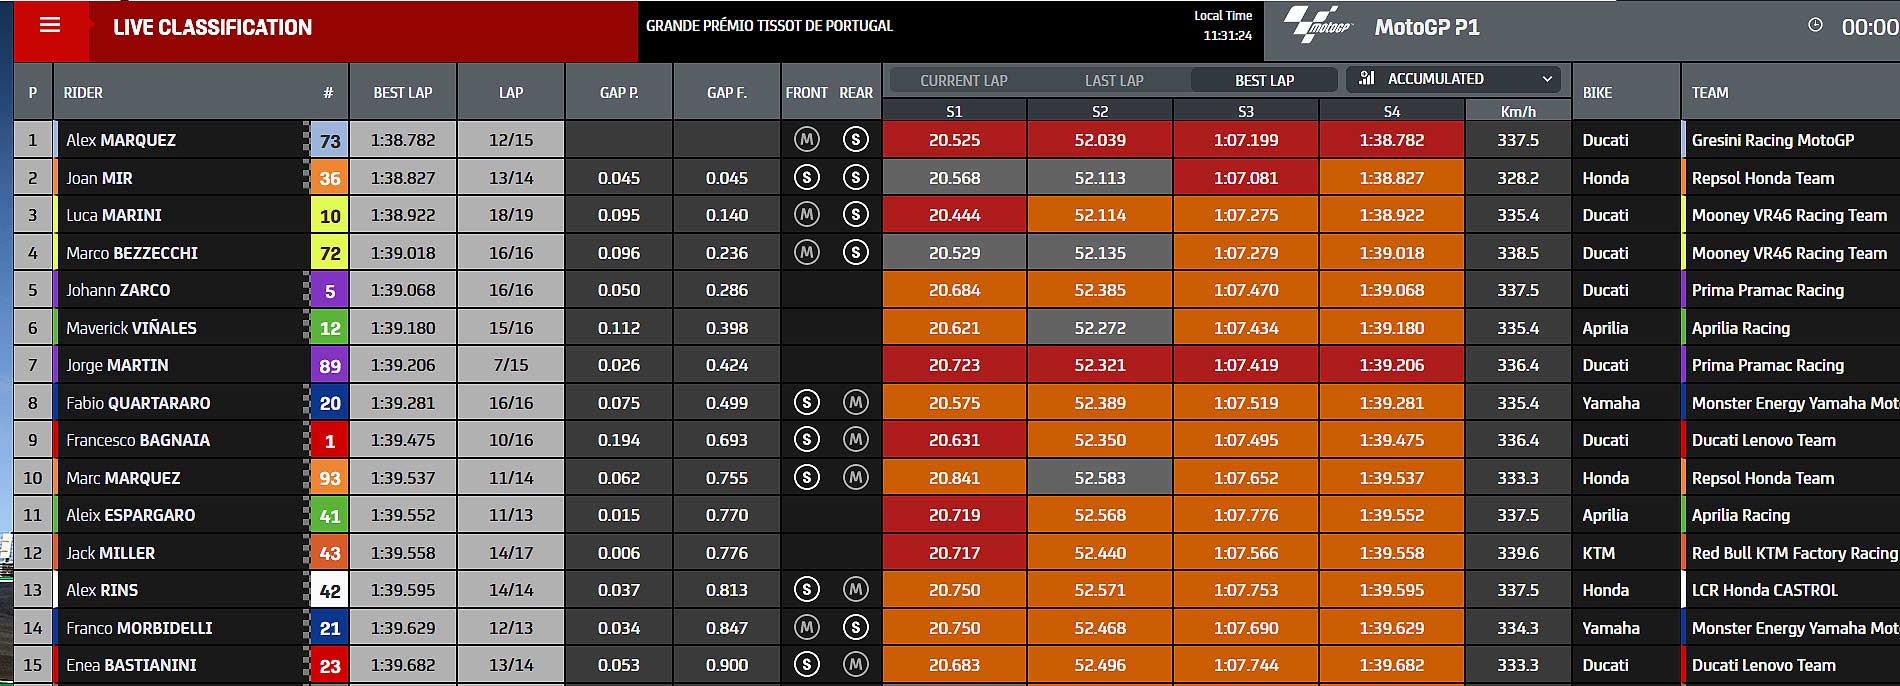Screen dimensions: 1900x686
Task: Click Alex Marquez rear tyre S icon
Action: (x=855, y=140)
